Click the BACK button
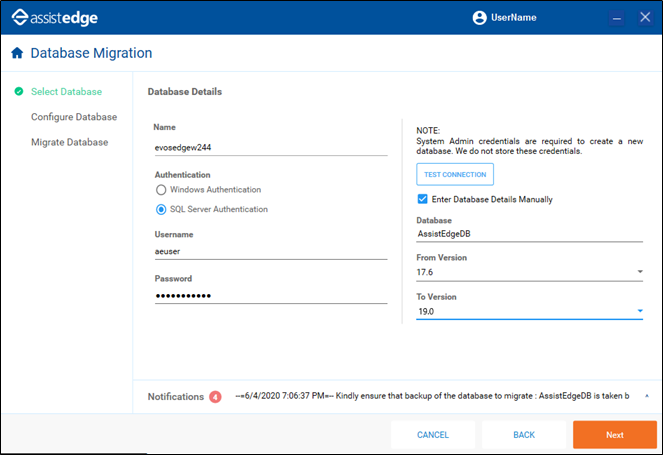The height and width of the screenshot is (455, 663). (524, 435)
